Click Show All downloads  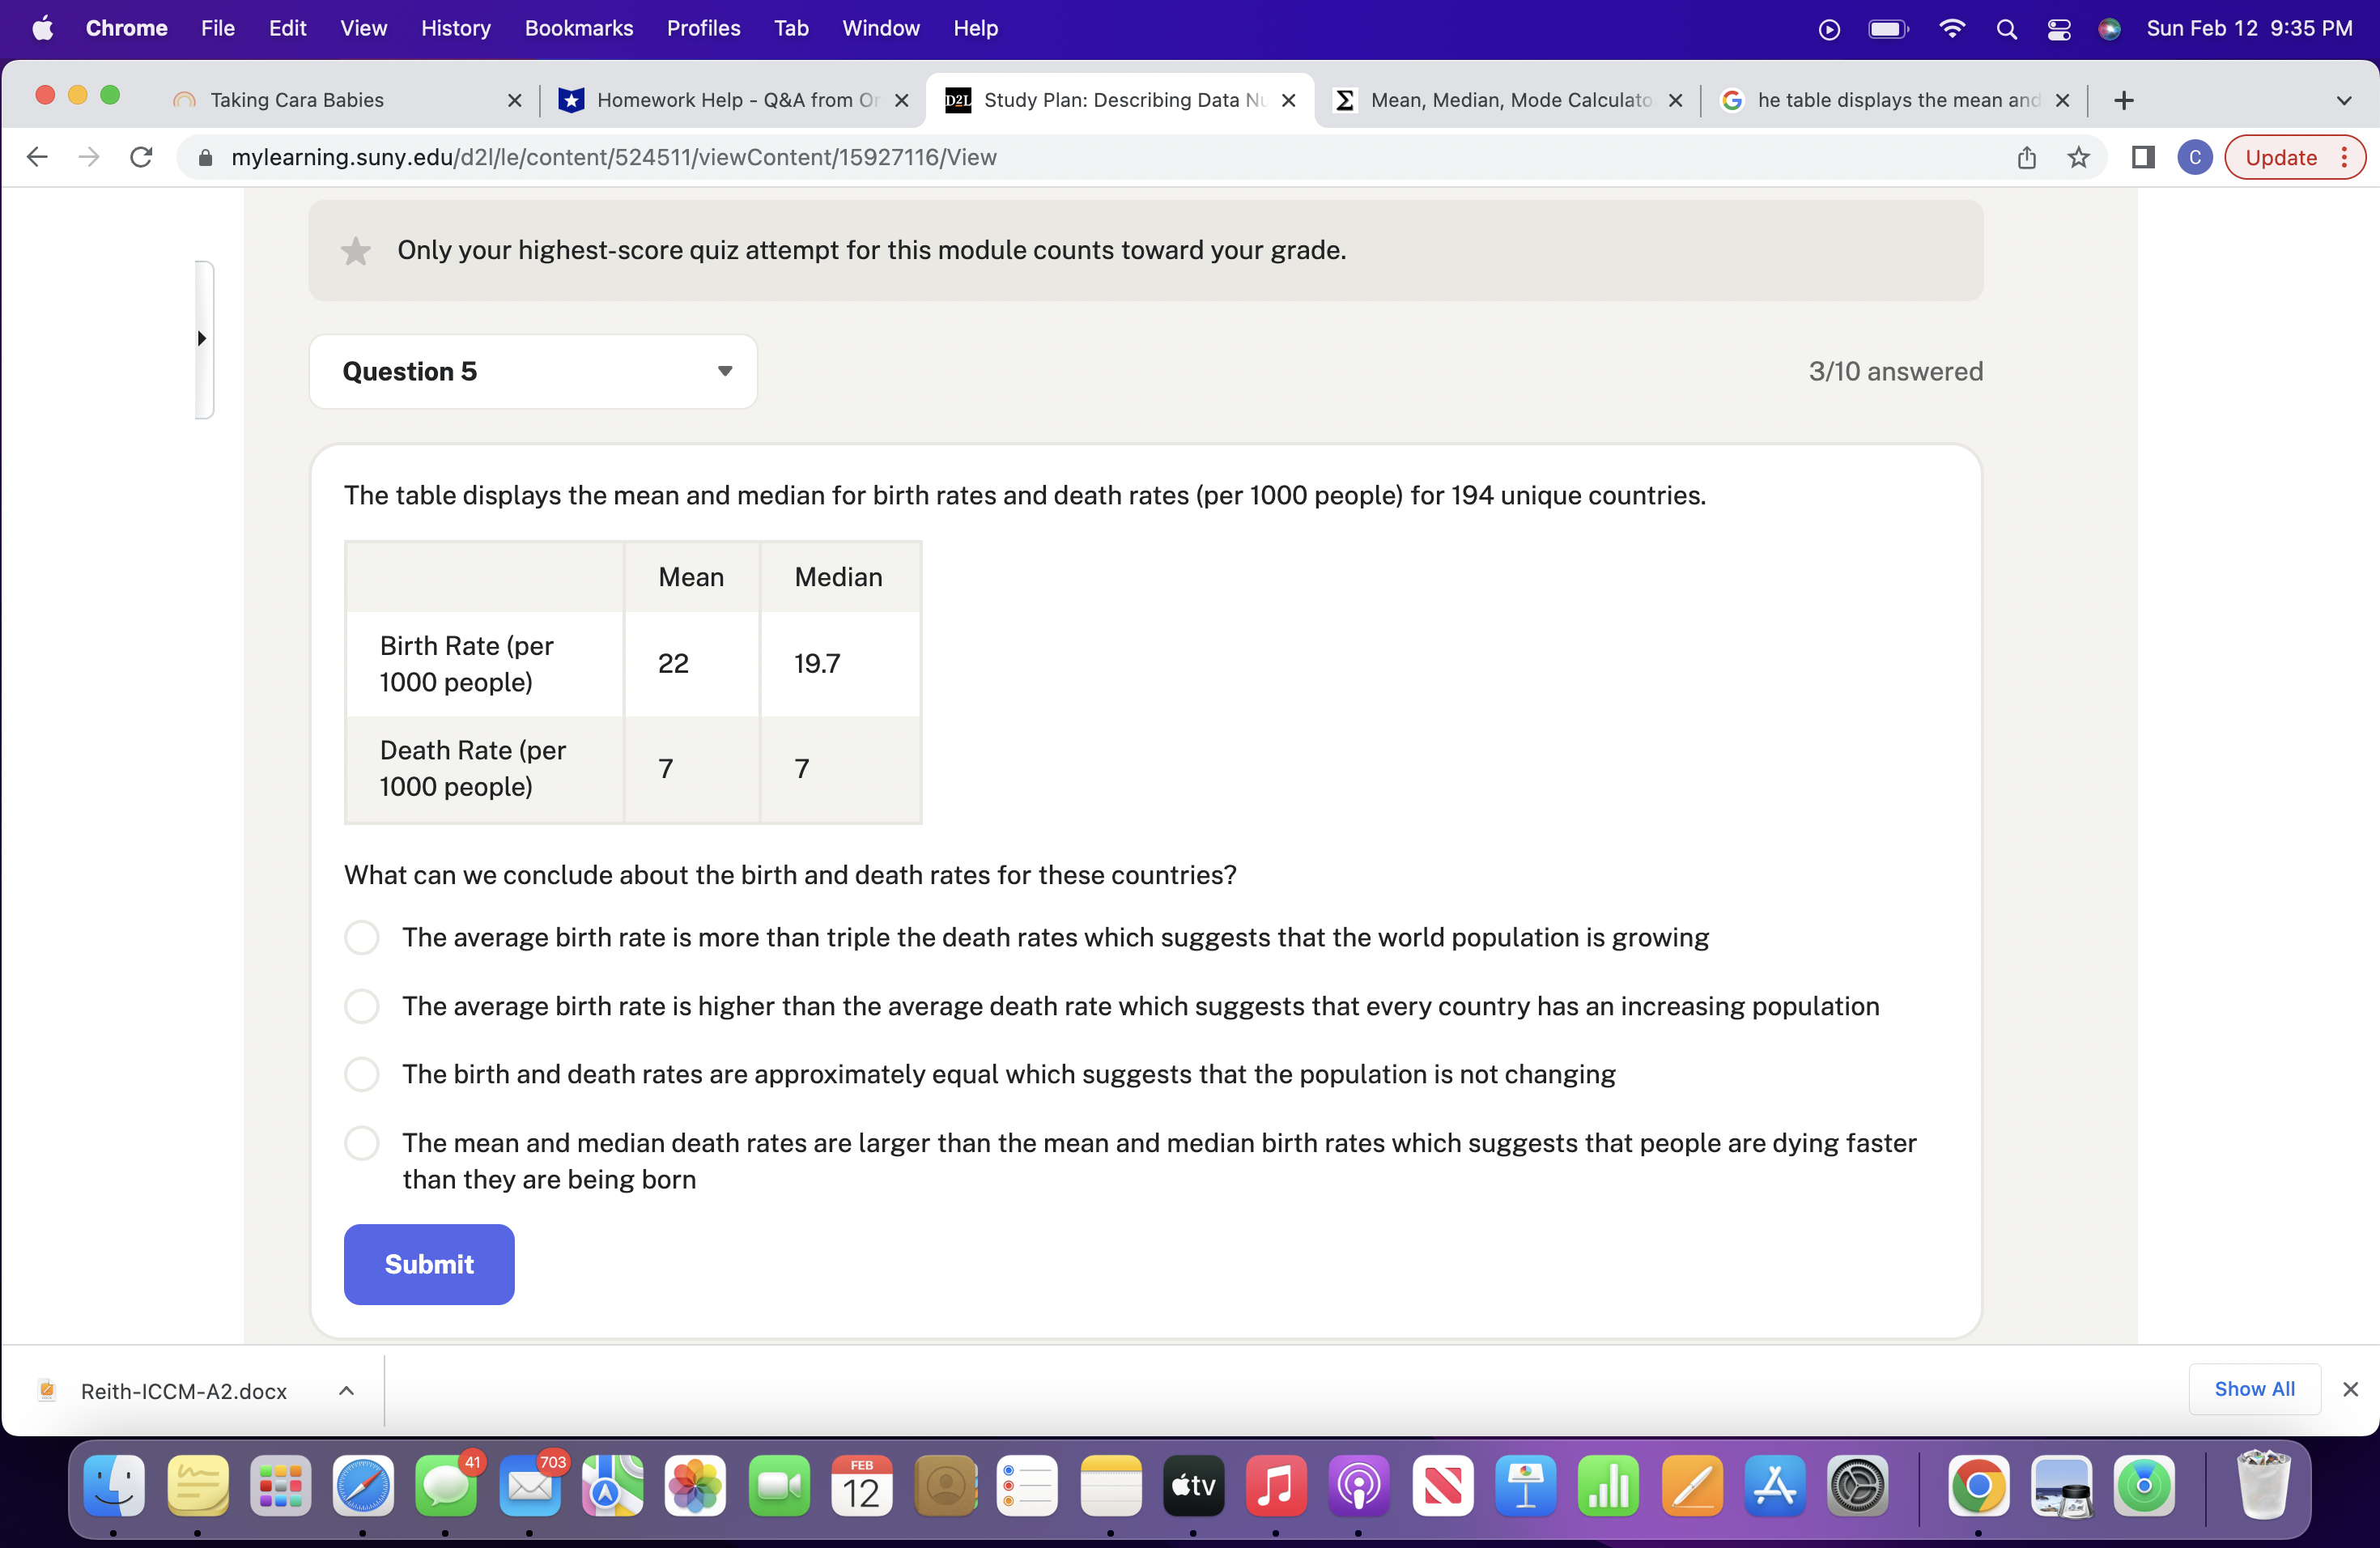pyautogui.click(x=2254, y=1389)
